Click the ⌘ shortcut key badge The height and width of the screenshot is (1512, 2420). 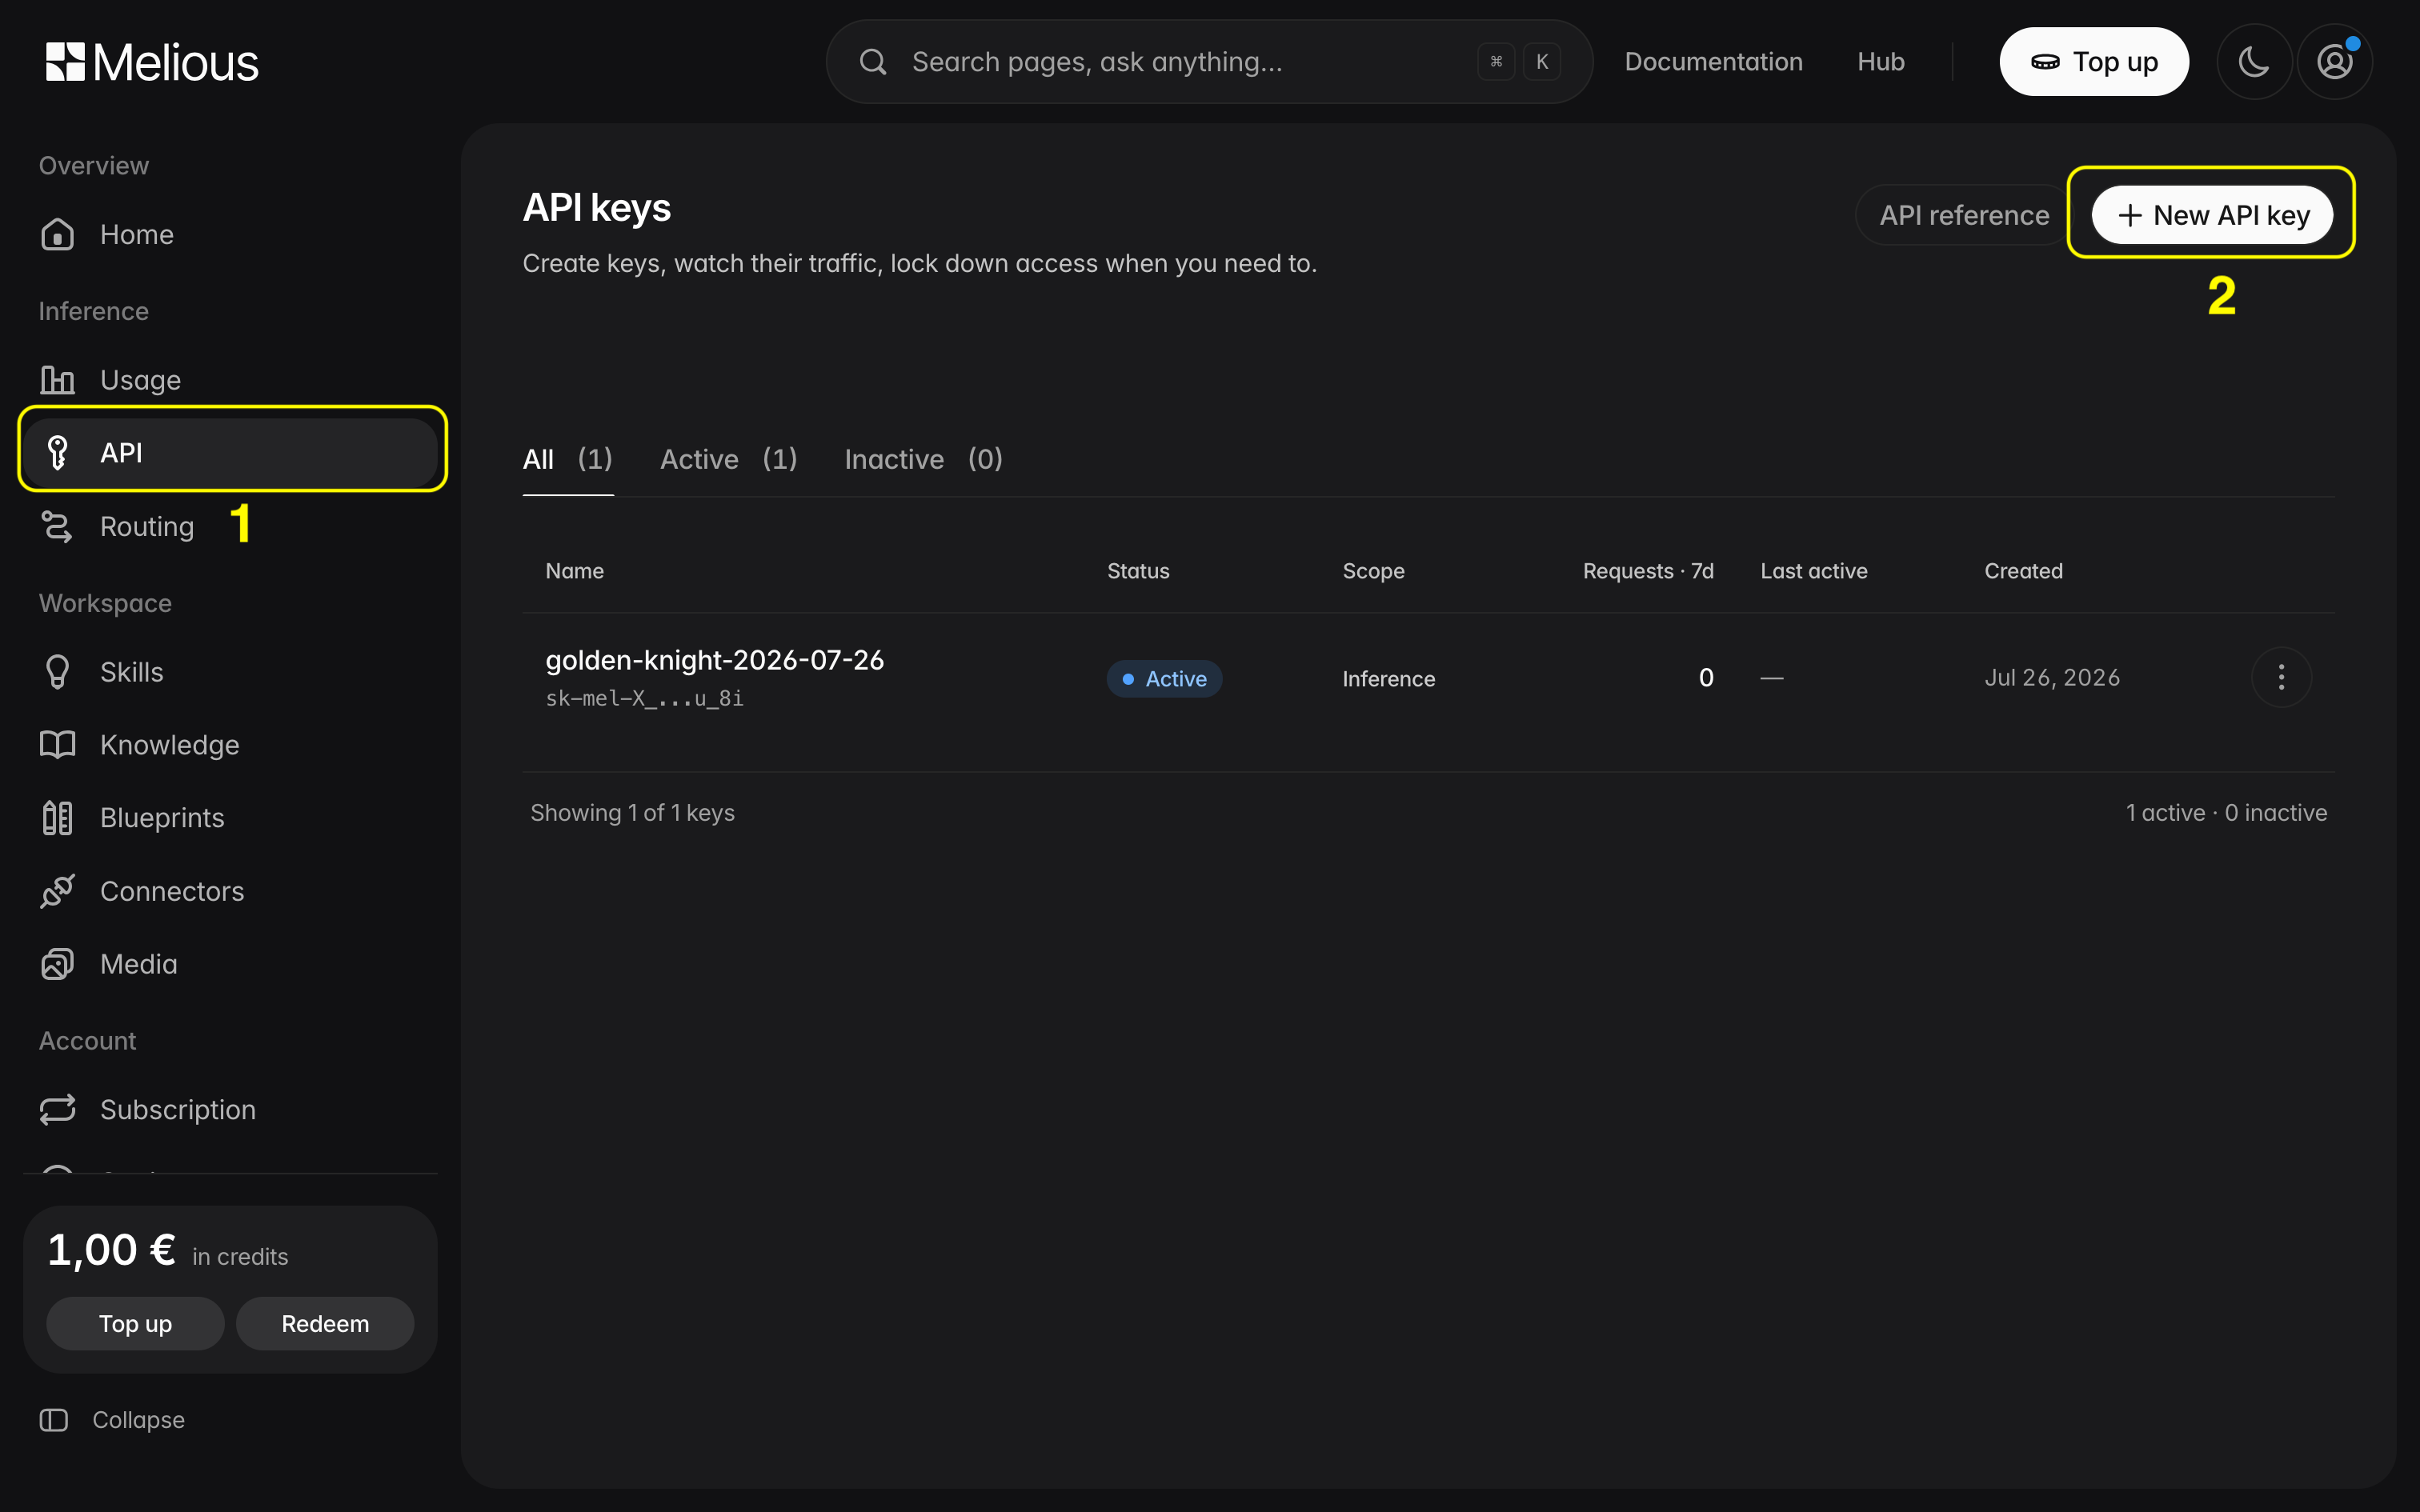[x=1496, y=62]
